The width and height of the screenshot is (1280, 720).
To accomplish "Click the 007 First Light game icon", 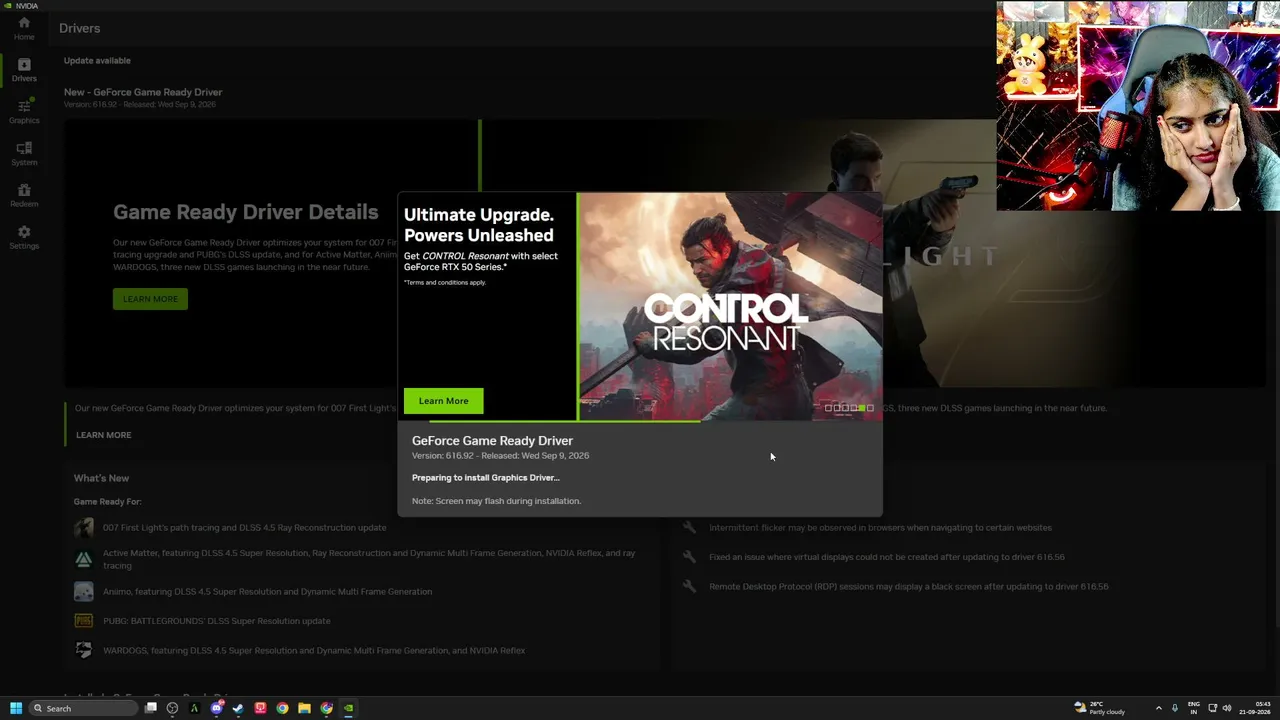I will pos(84,527).
